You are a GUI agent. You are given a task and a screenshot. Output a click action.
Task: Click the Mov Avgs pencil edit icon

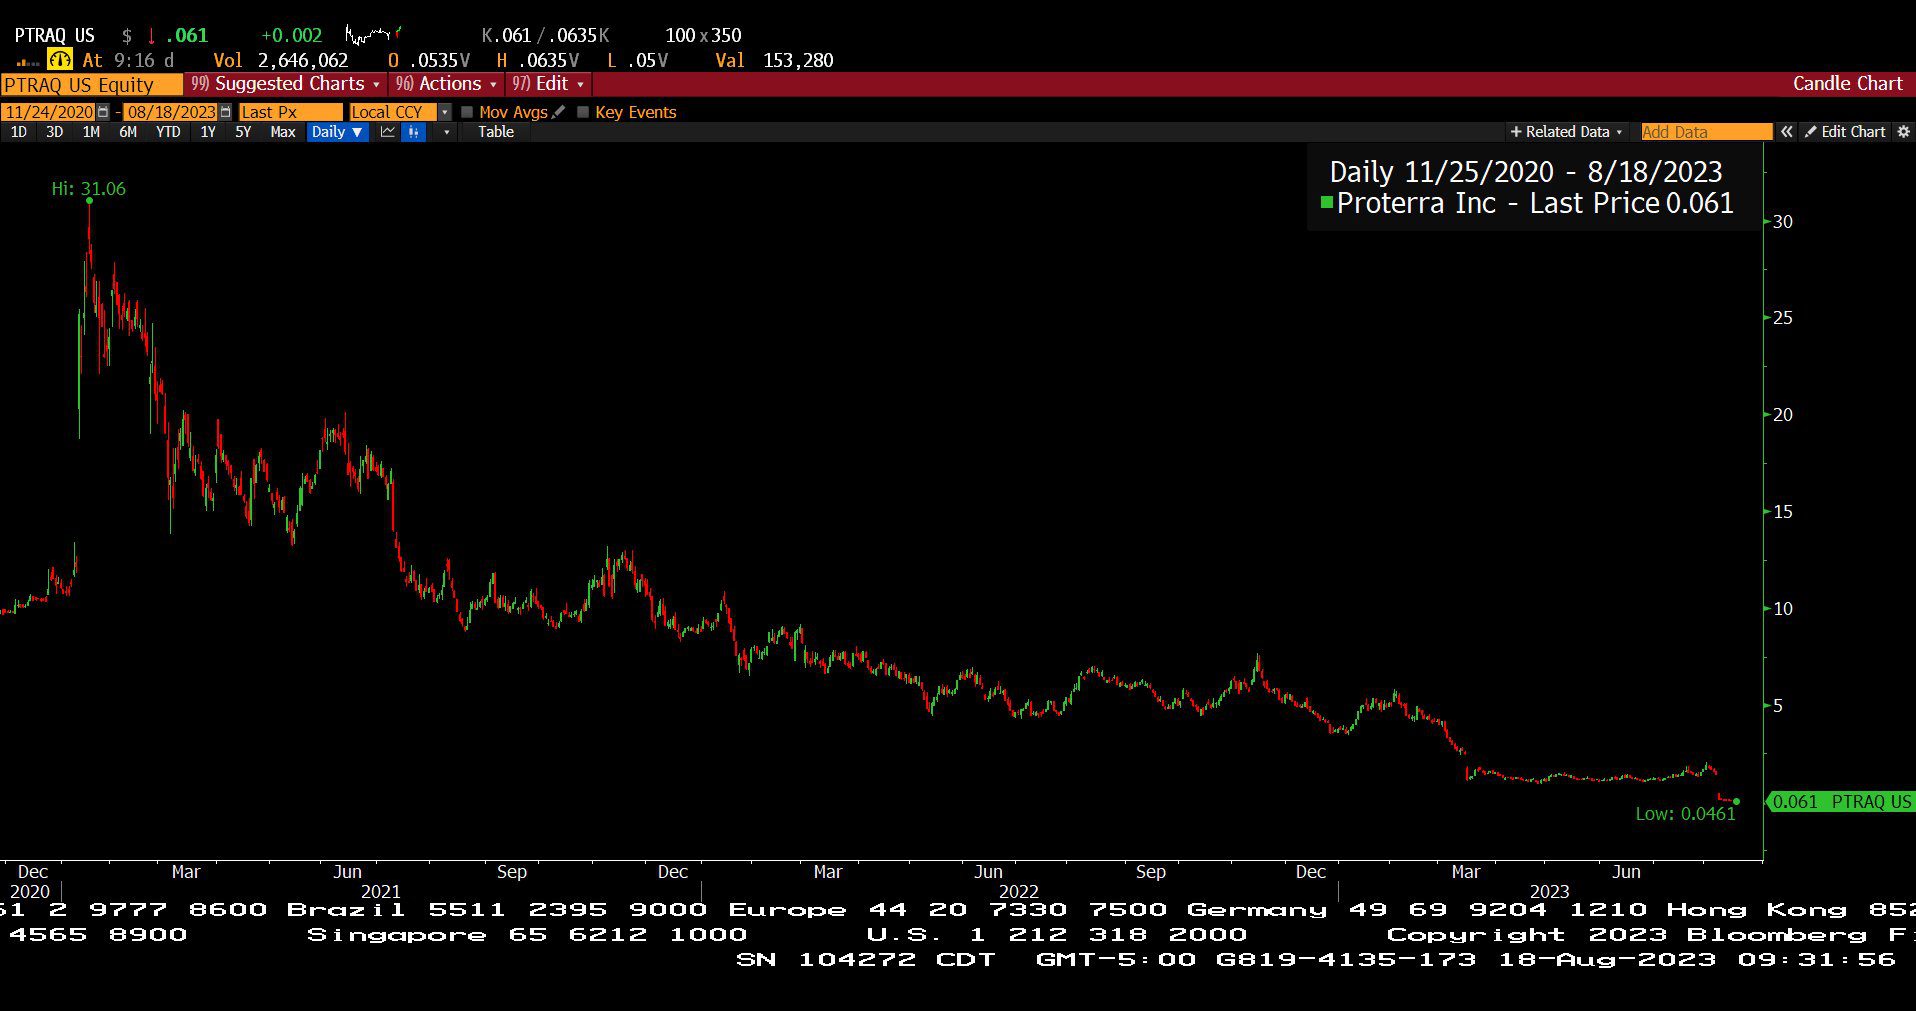[558, 112]
